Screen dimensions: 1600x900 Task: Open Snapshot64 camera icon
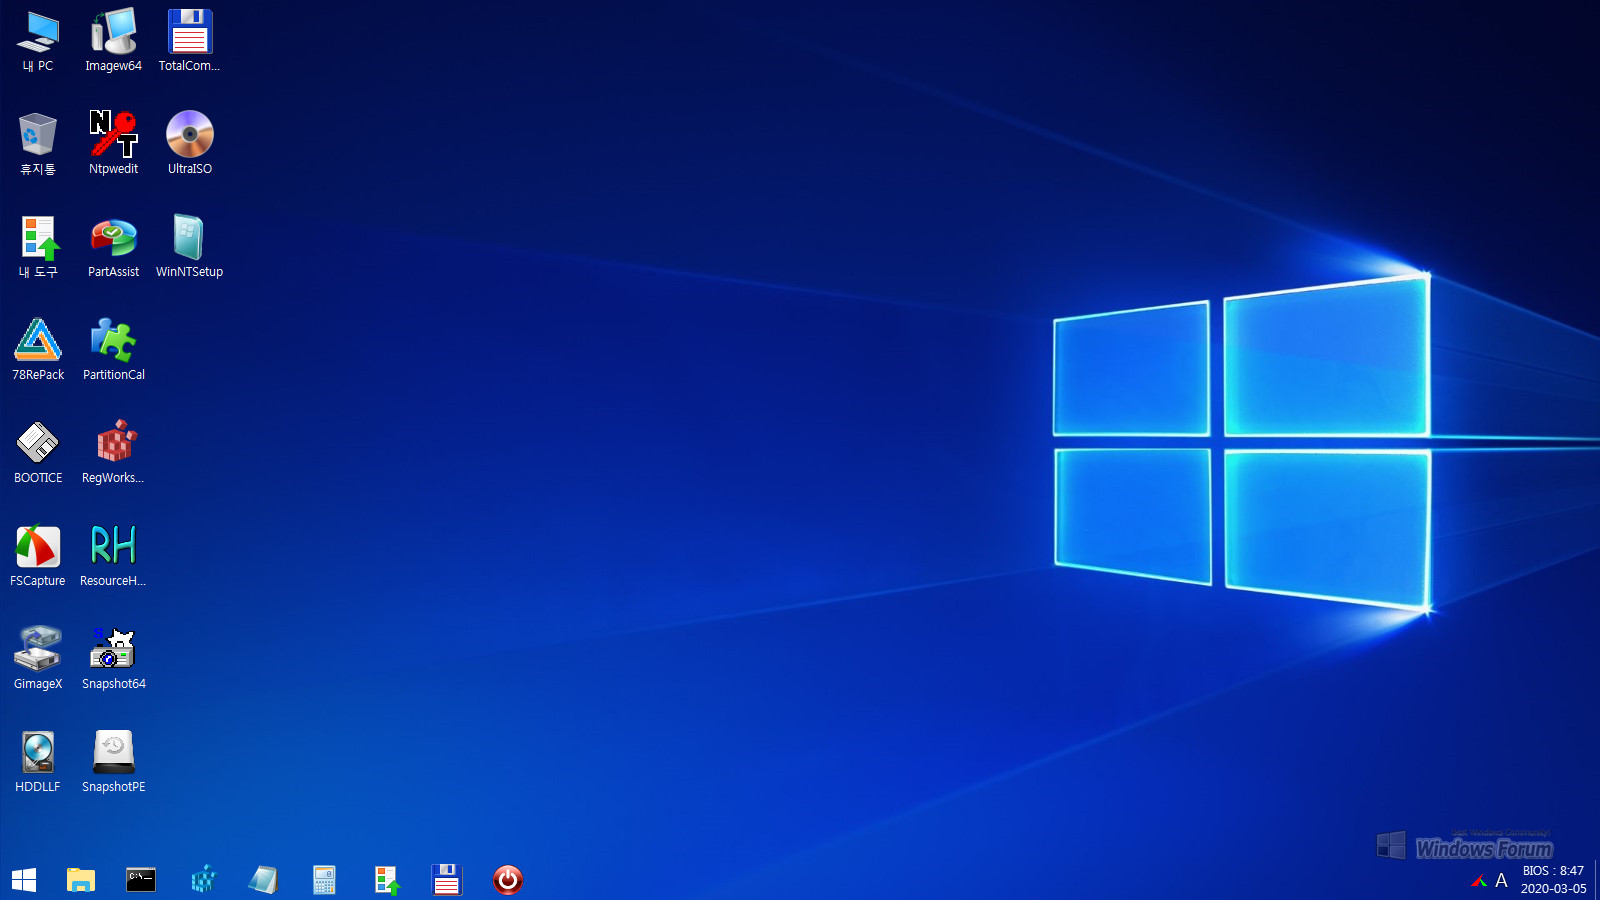coord(113,660)
